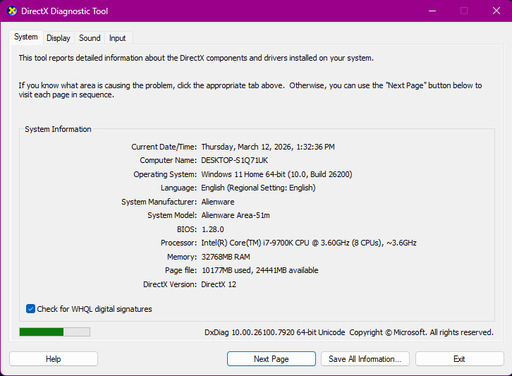Image resolution: width=512 pixels, height=376 pixels.
Task: Minimize the DirectX Diagnostic Tool window
Action: 432,11
